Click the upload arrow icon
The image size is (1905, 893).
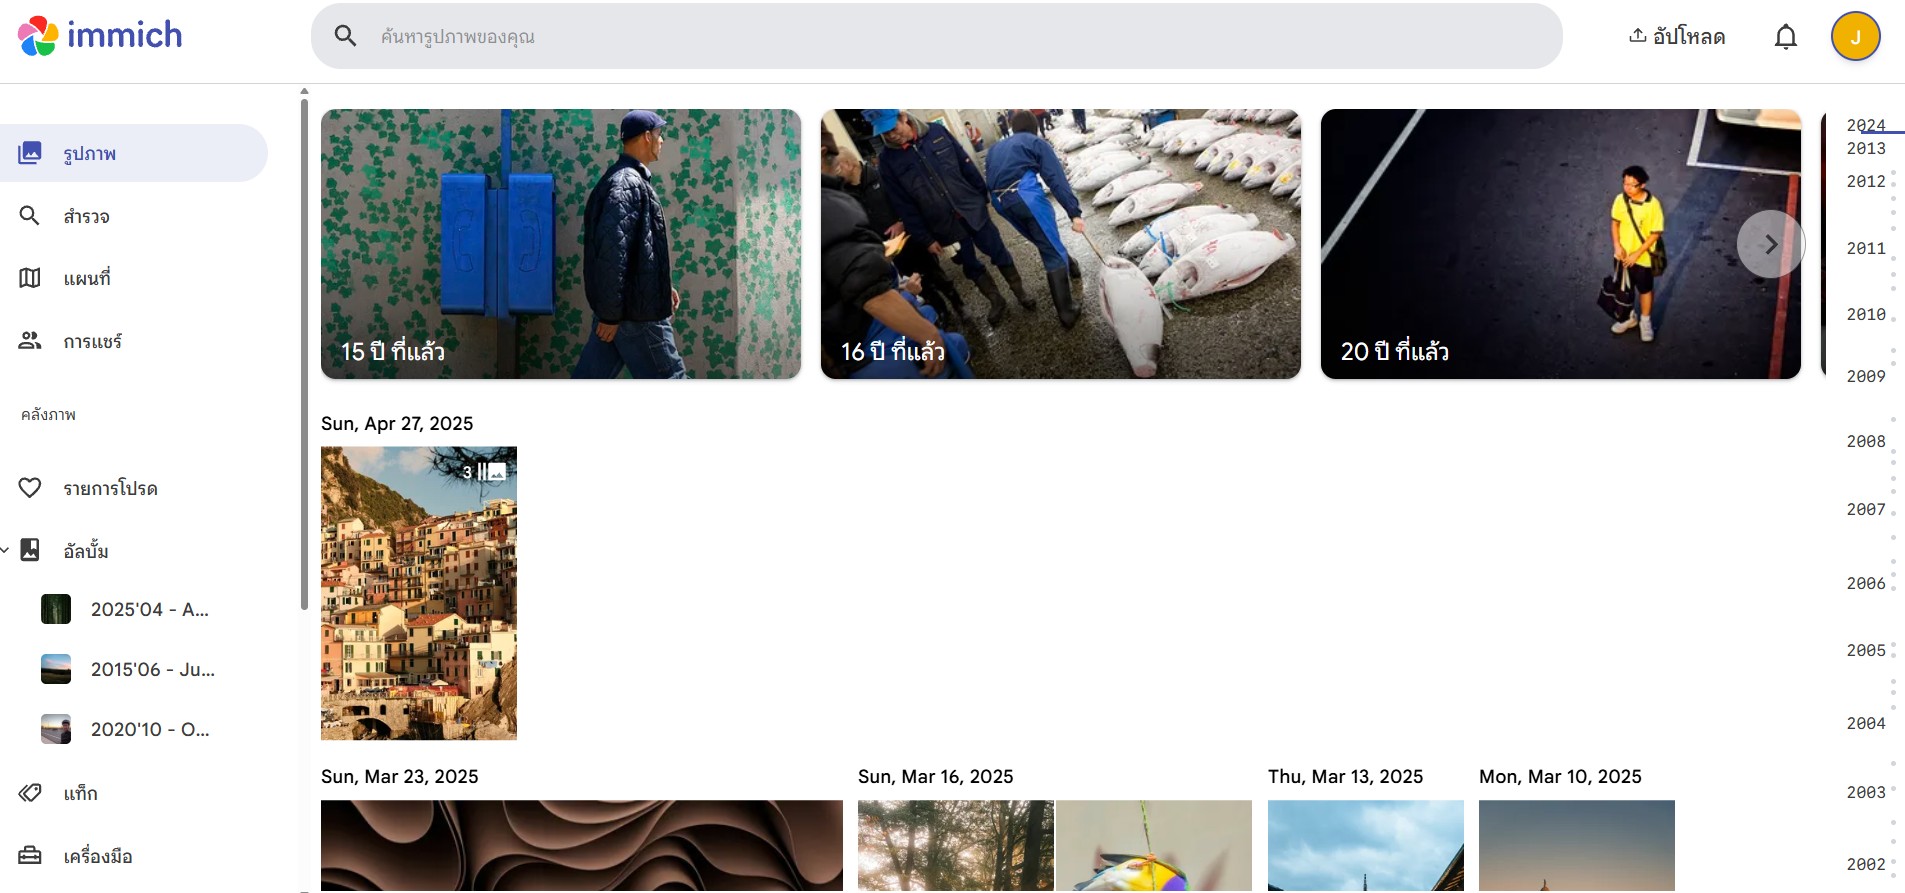coord(1638,36)
